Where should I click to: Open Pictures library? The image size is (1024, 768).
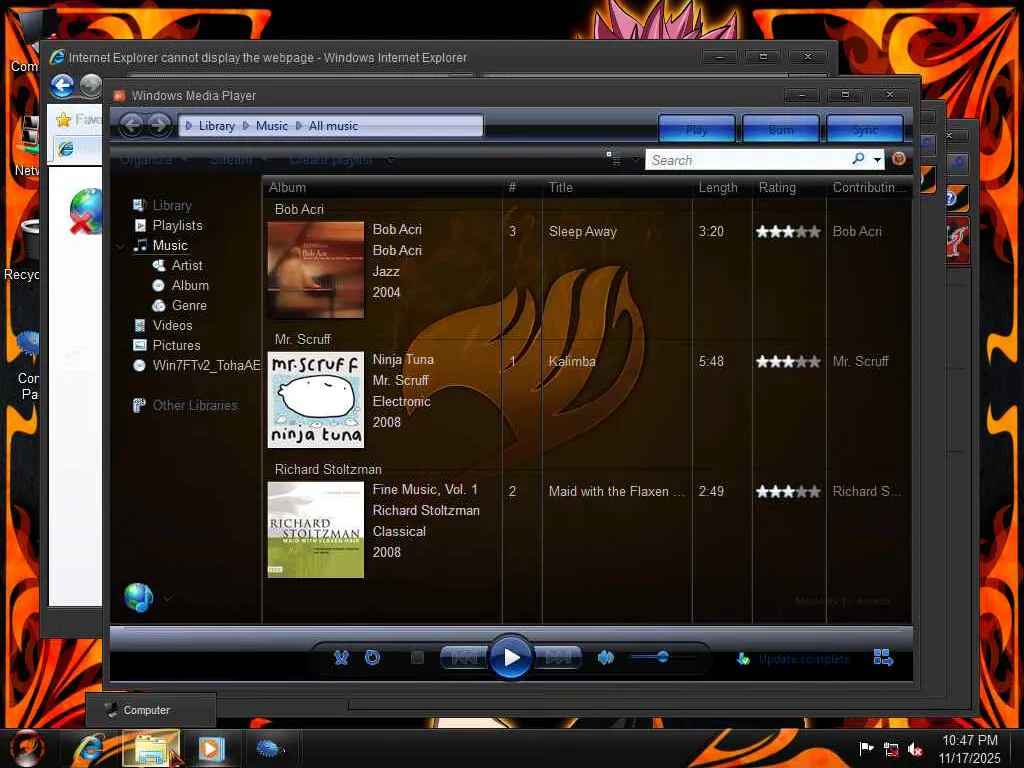(176, 345)
